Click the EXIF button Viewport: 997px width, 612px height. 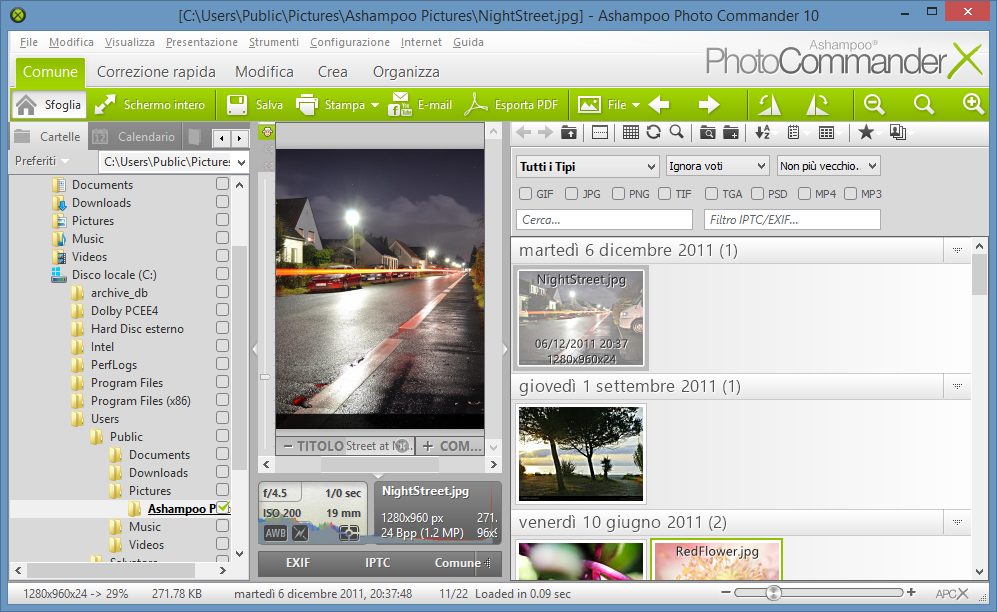(298, 562)
